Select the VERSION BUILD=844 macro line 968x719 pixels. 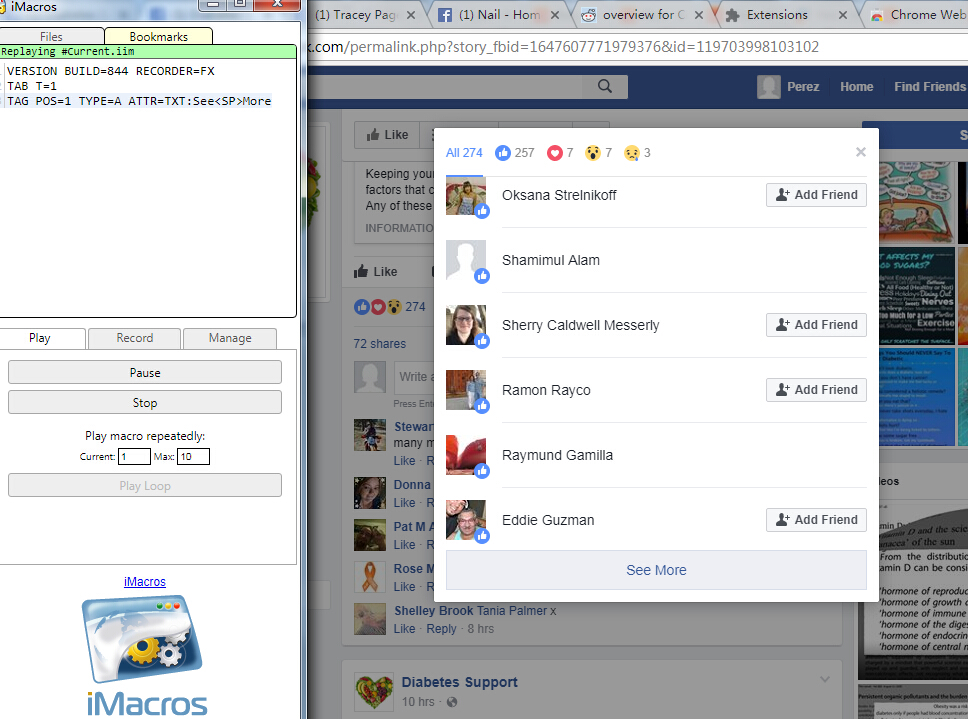pos(111,71)
